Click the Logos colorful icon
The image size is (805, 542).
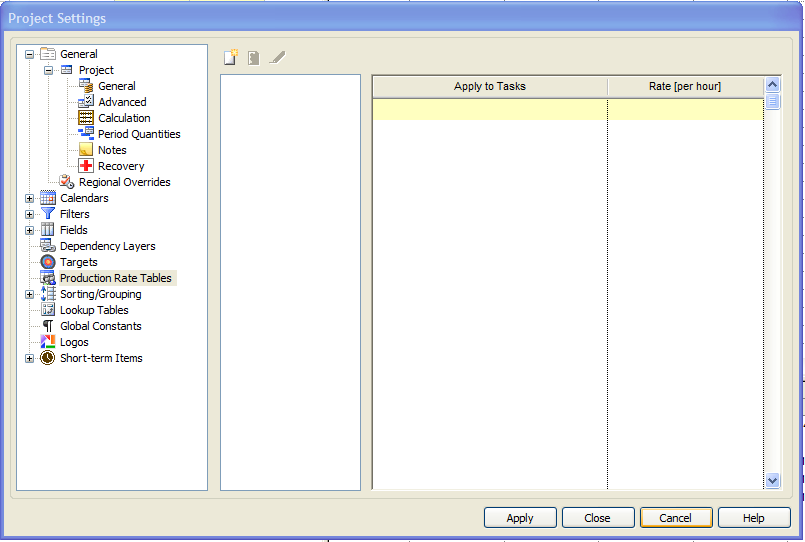point(48,342)
